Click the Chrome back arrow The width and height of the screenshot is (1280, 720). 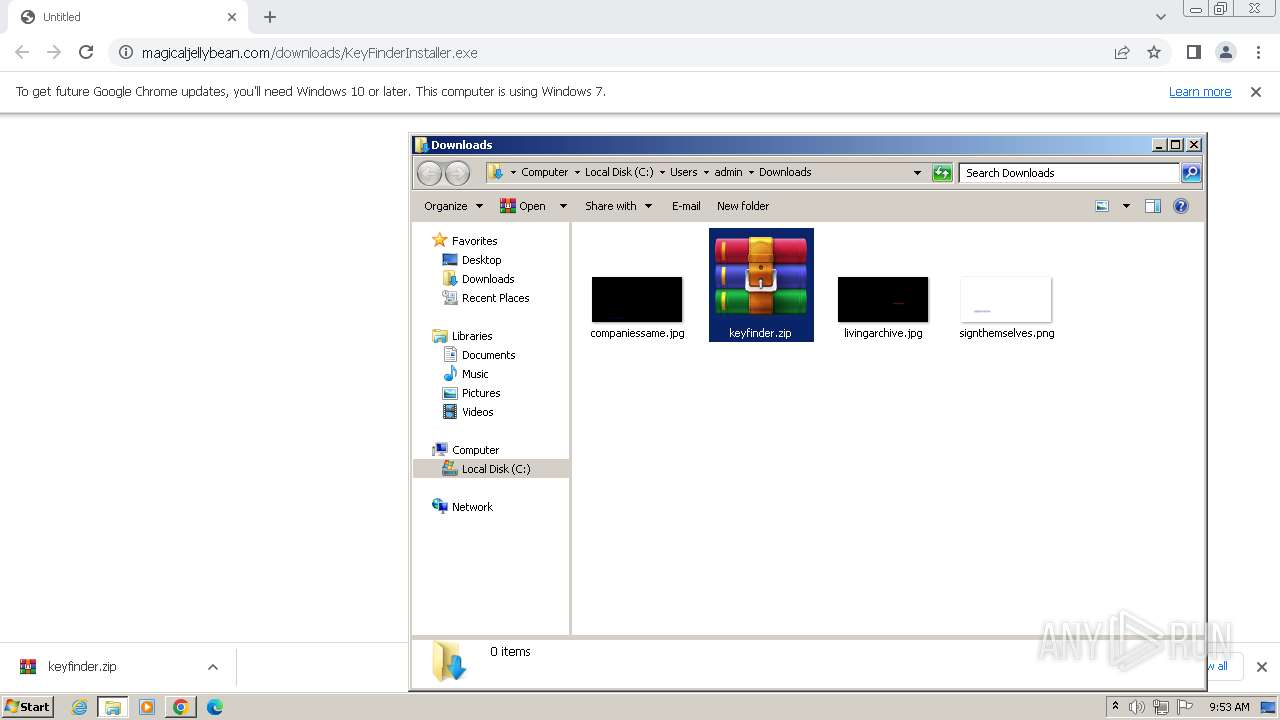pos(22,52)
